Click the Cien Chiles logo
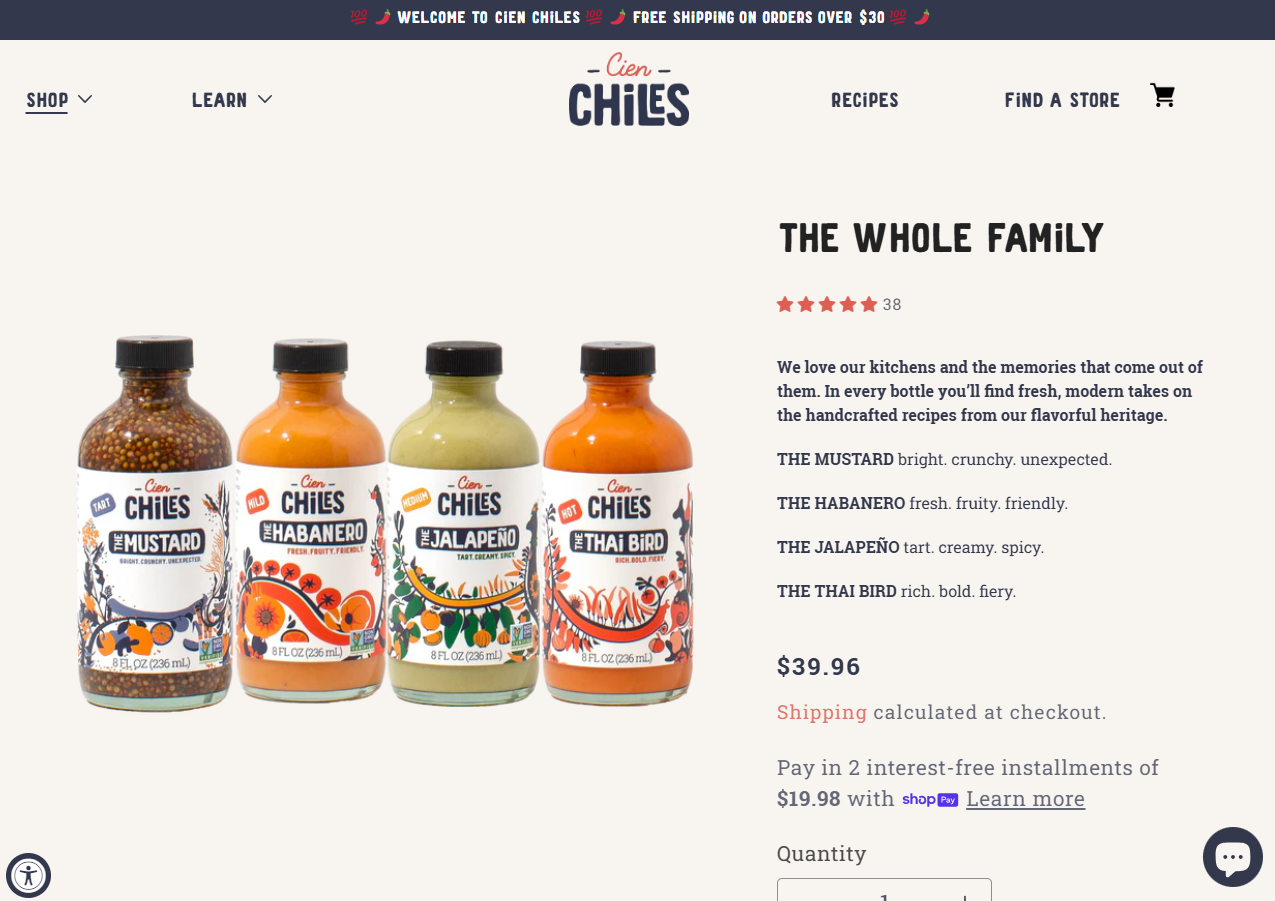1275x901 pixels. pos(629,90)
